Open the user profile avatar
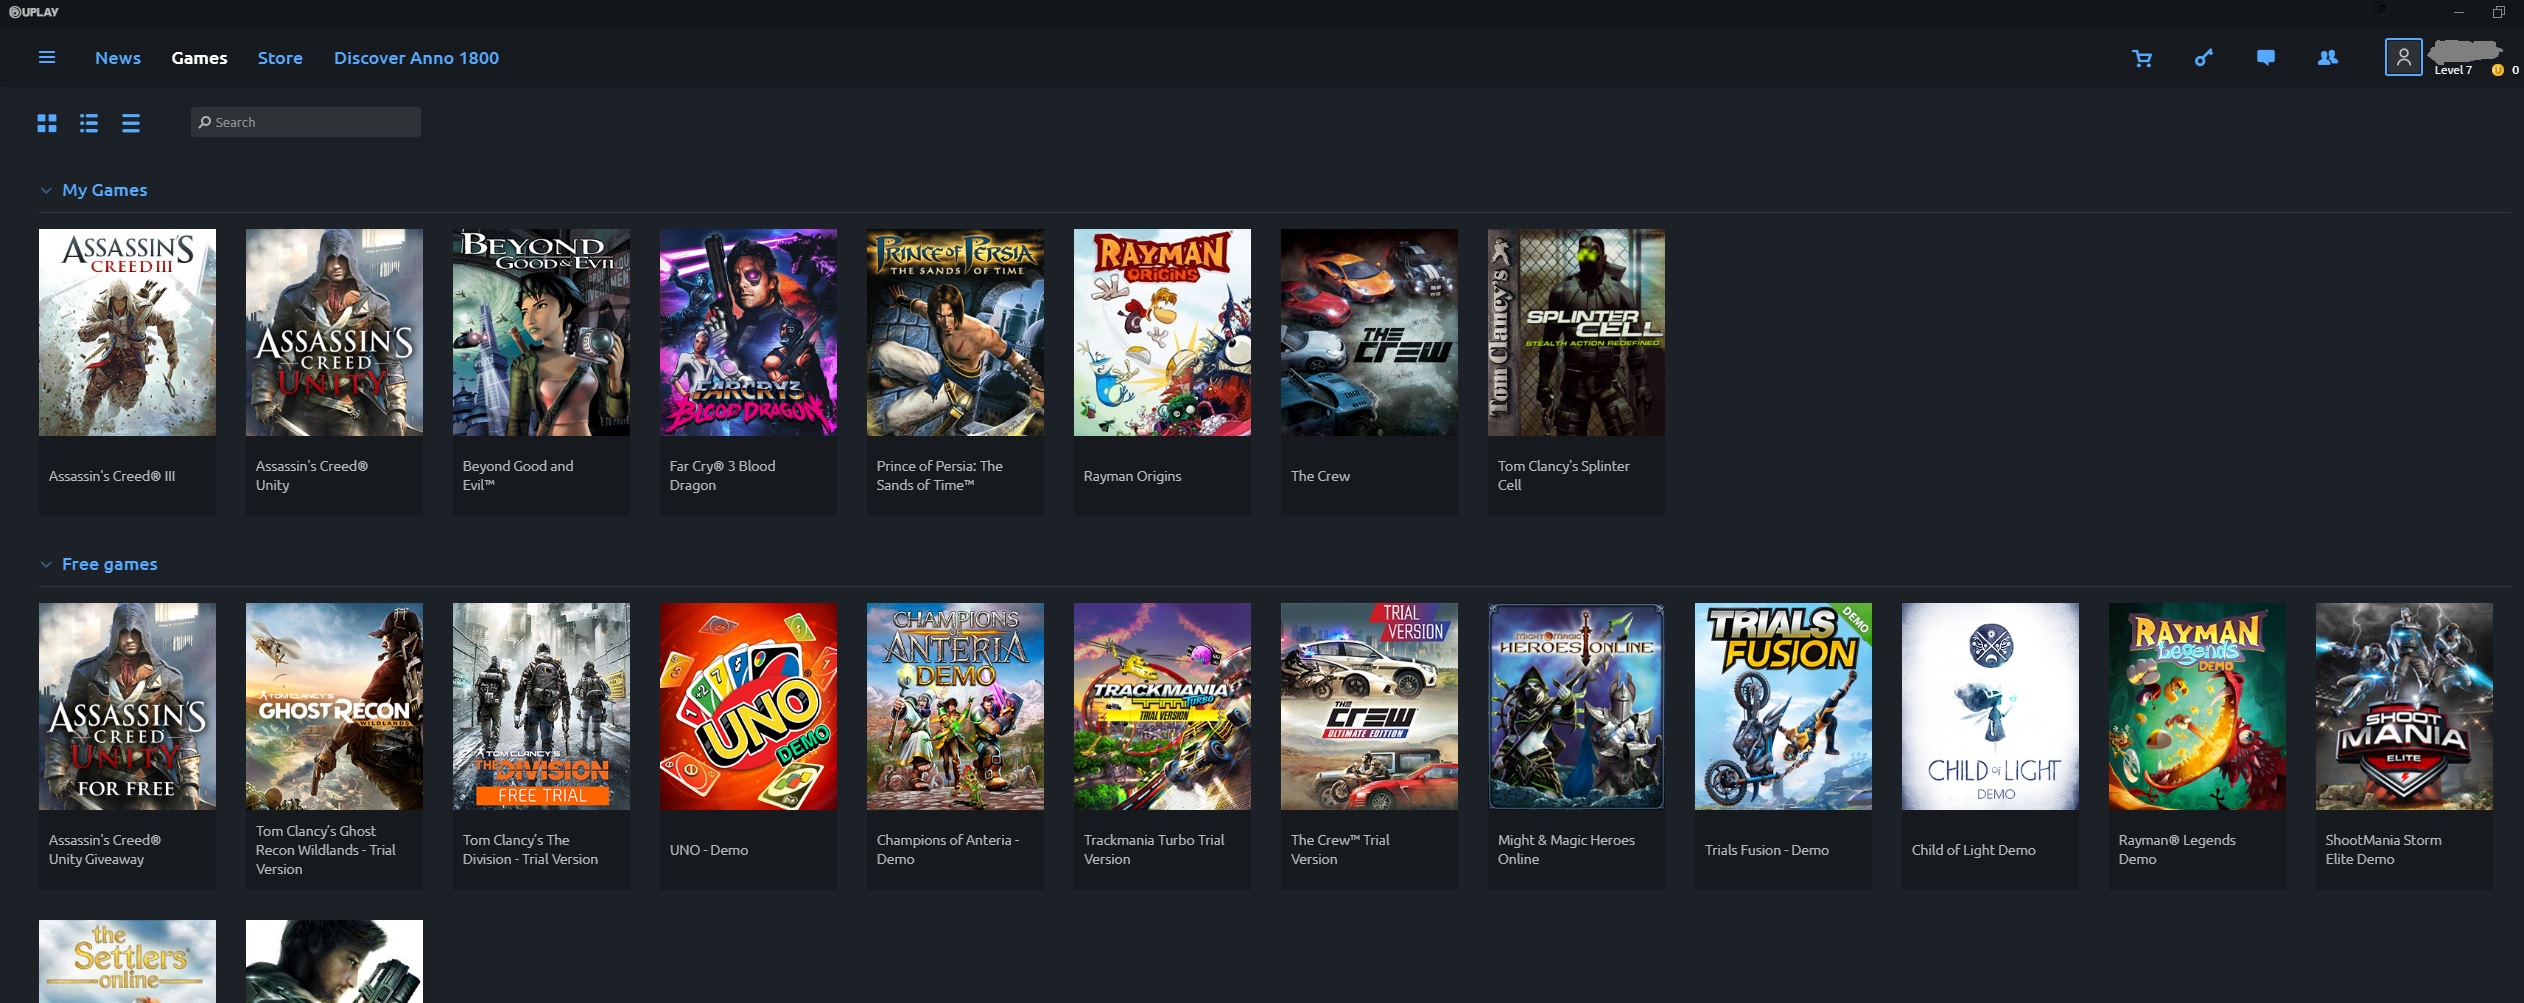Screen dimensions: 2524x1003 [2403, 57]
